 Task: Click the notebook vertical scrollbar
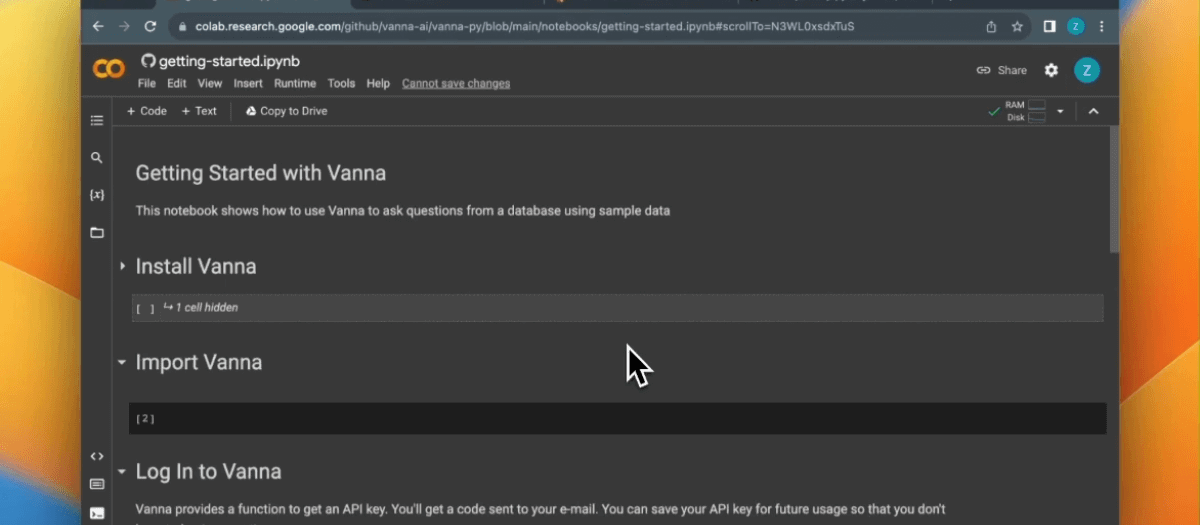coord(1114,190)
